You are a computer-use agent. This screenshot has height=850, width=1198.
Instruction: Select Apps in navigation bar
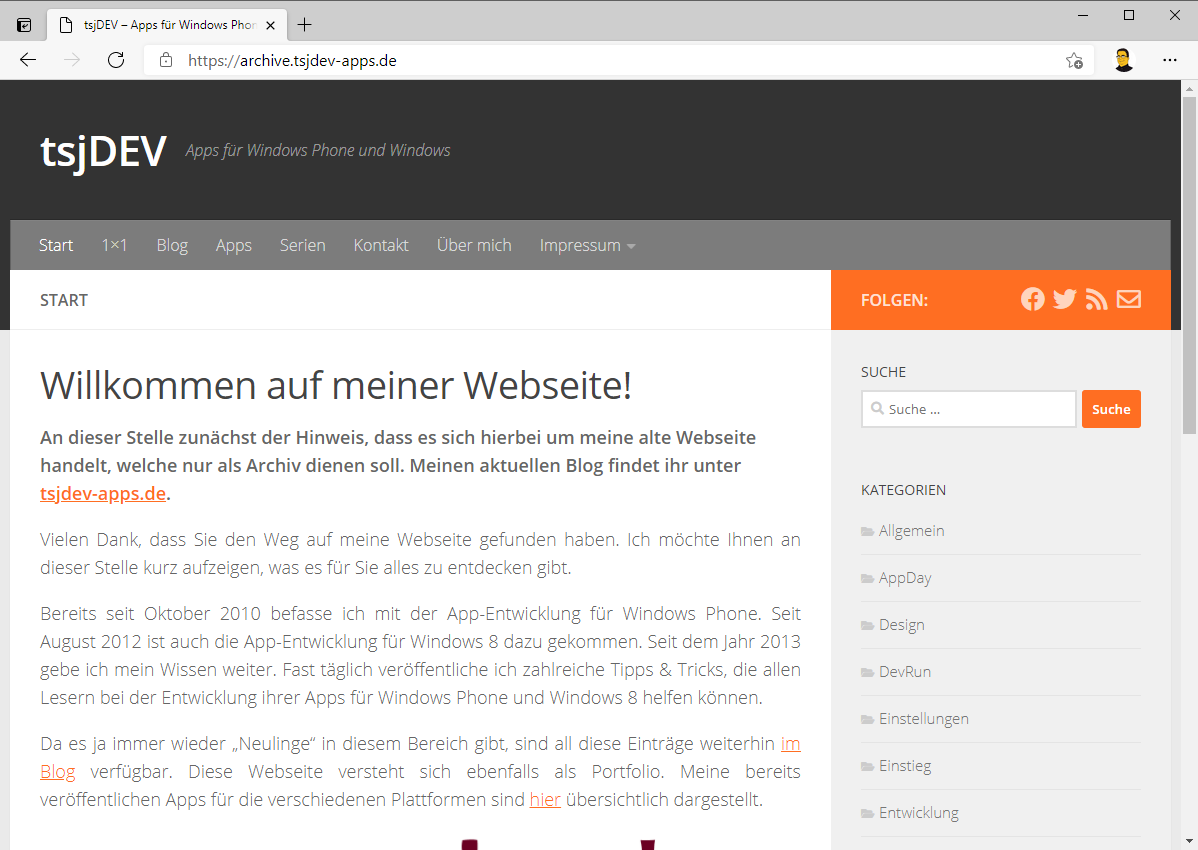[x=234, y=245]
